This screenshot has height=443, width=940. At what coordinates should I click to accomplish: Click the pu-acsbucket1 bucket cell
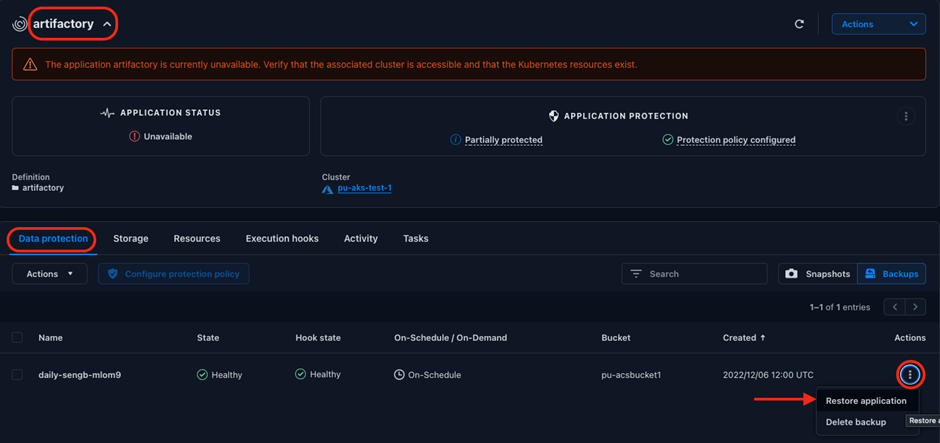631,375
